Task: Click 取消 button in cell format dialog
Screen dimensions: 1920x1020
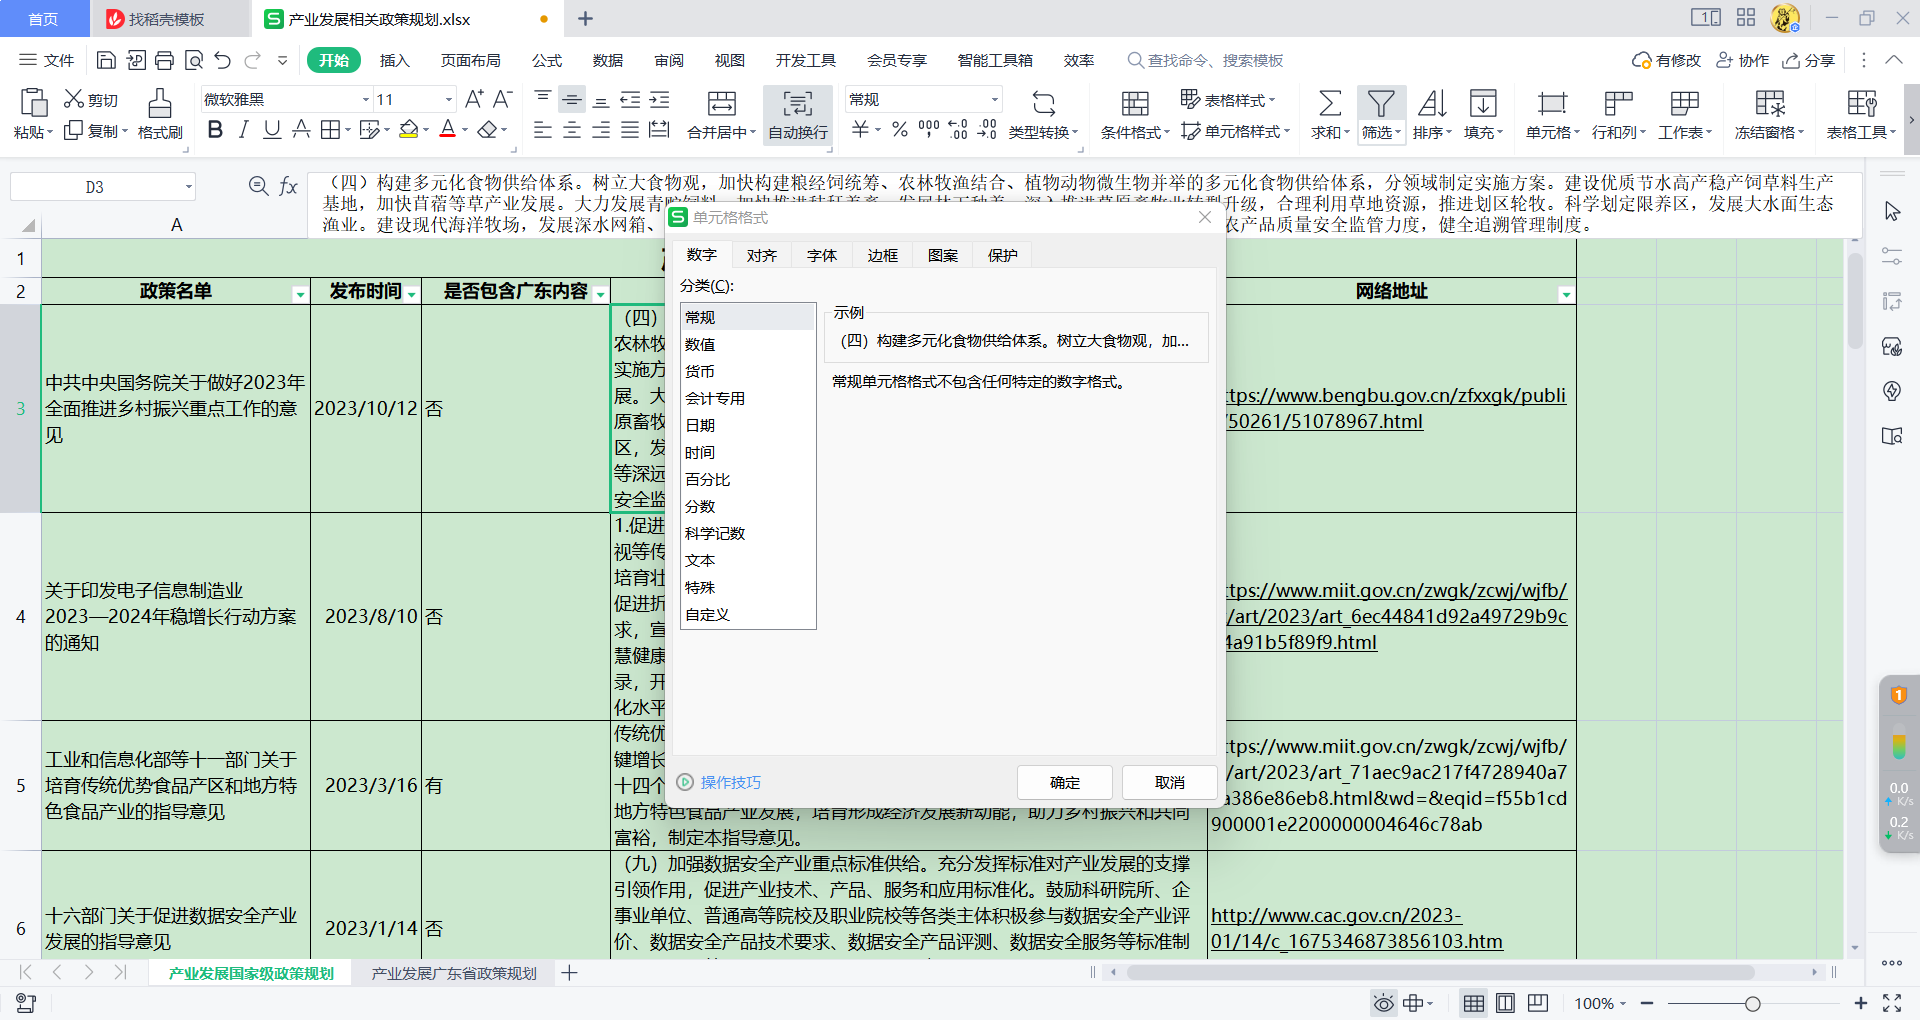Action: (1170, 782)
